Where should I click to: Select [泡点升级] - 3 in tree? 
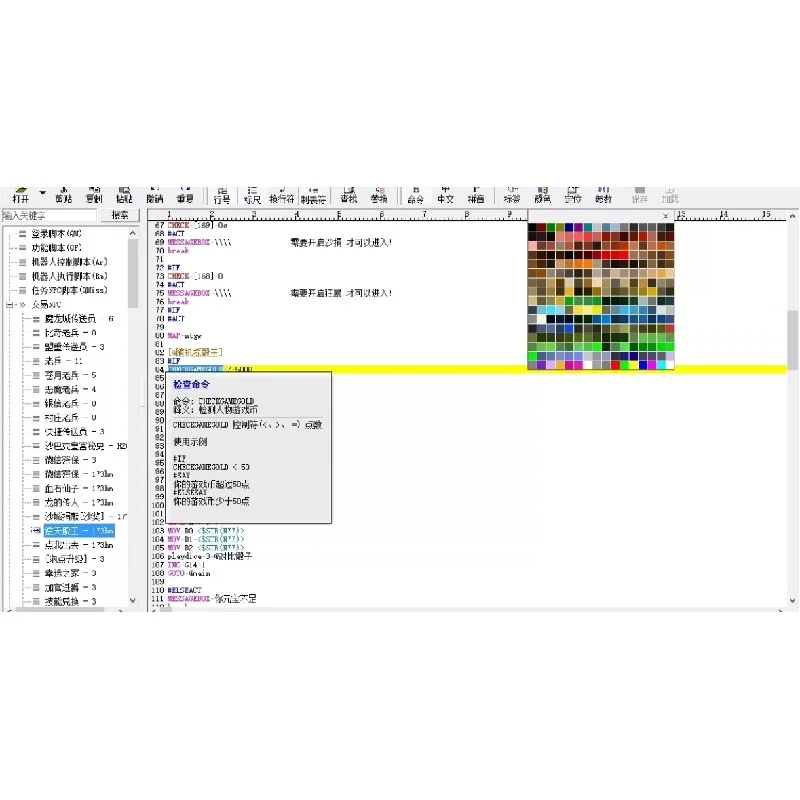coord(74,559)
